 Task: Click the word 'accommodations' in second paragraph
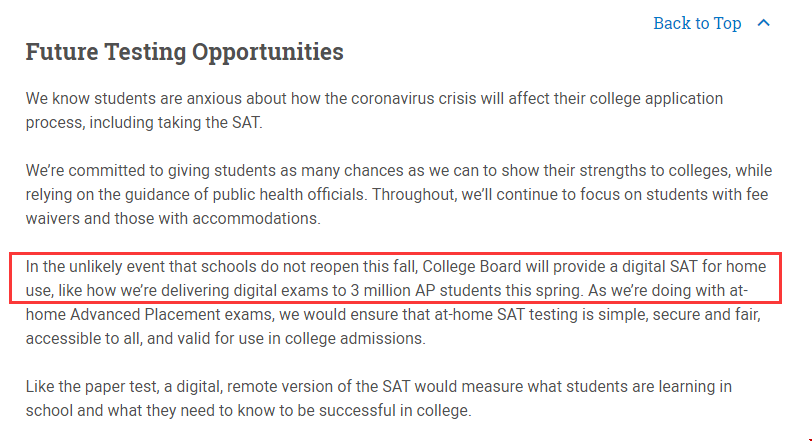256,218
